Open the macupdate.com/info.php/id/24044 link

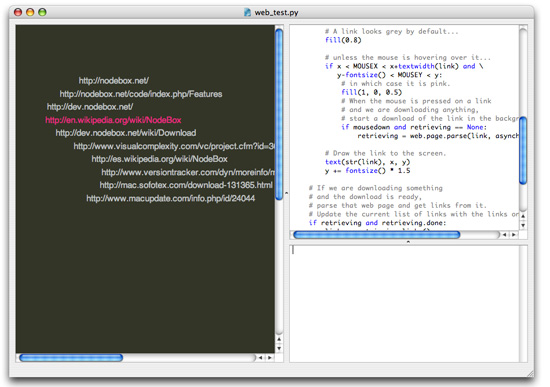(170, 198)
